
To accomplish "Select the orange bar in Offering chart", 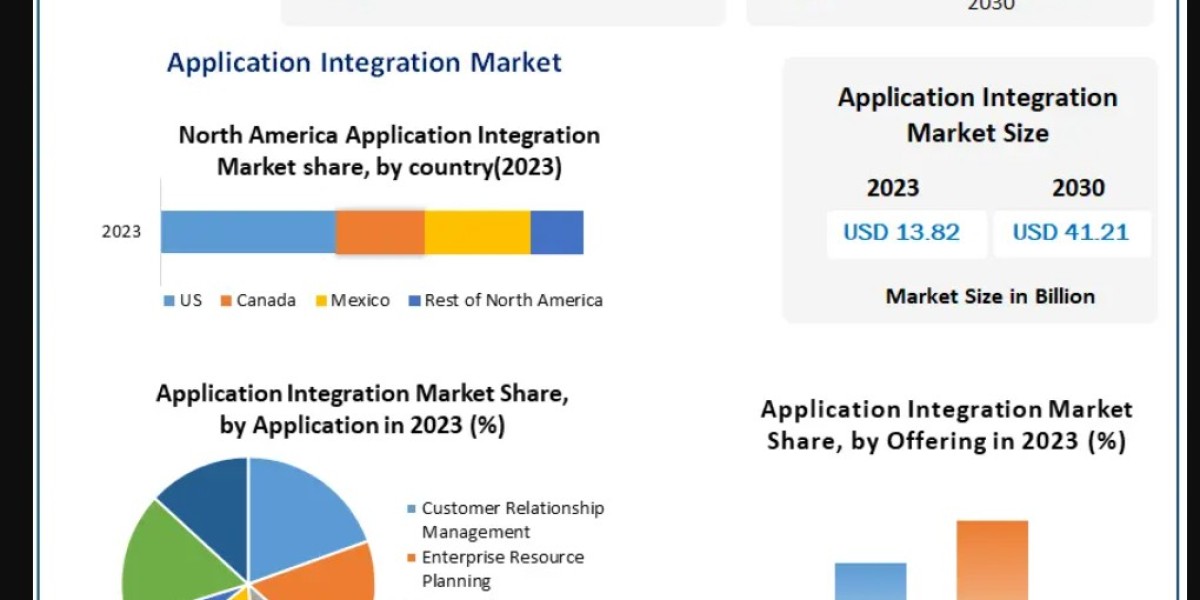I will (x=992, y=560).
